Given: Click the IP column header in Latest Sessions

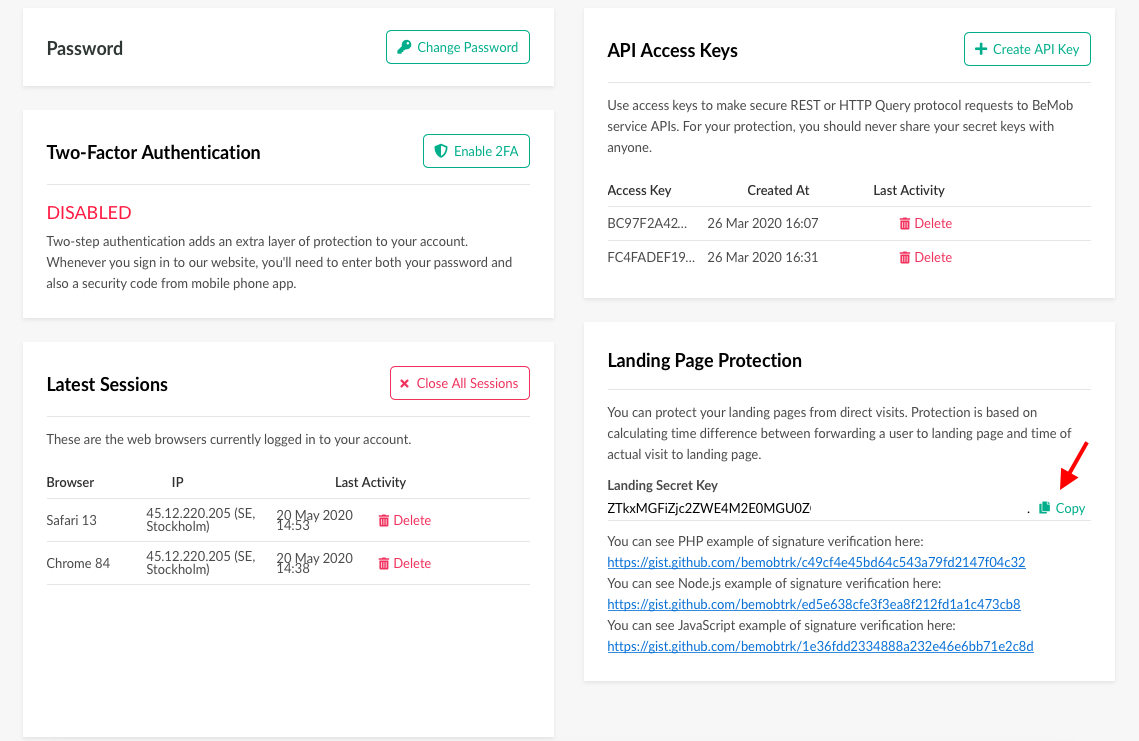Looking at the screenshot, I should click(177, 482).
